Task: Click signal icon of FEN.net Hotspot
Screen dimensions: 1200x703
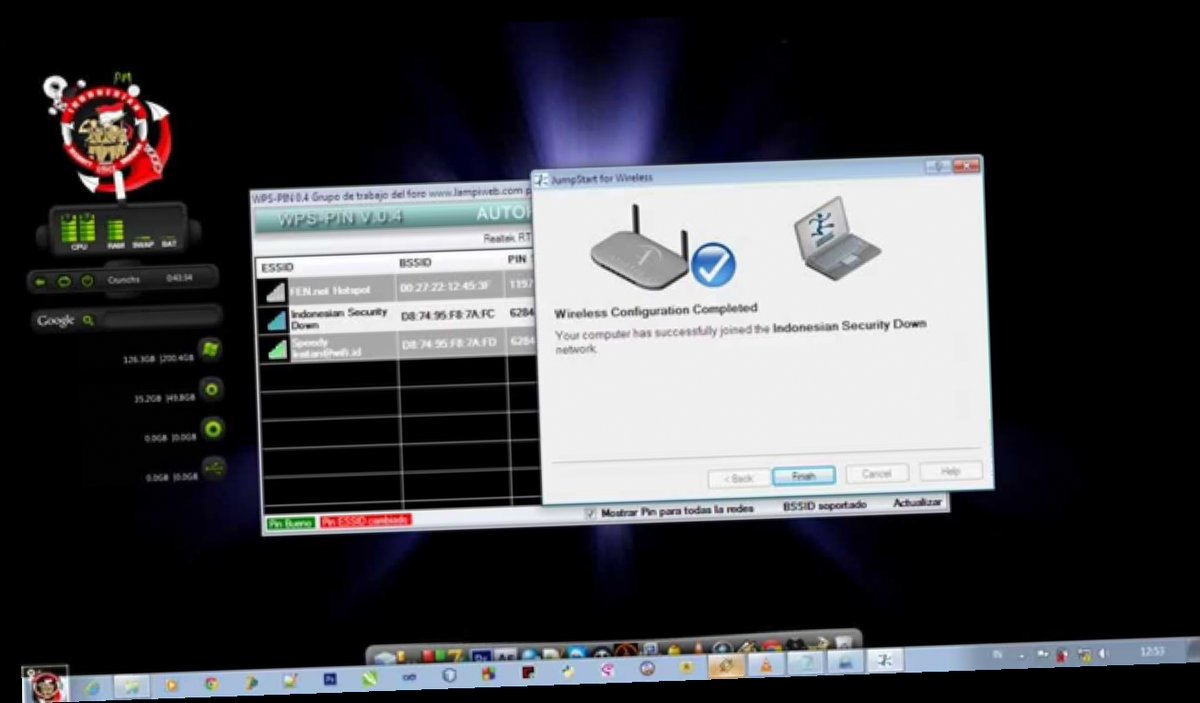Action: (274, 291)
